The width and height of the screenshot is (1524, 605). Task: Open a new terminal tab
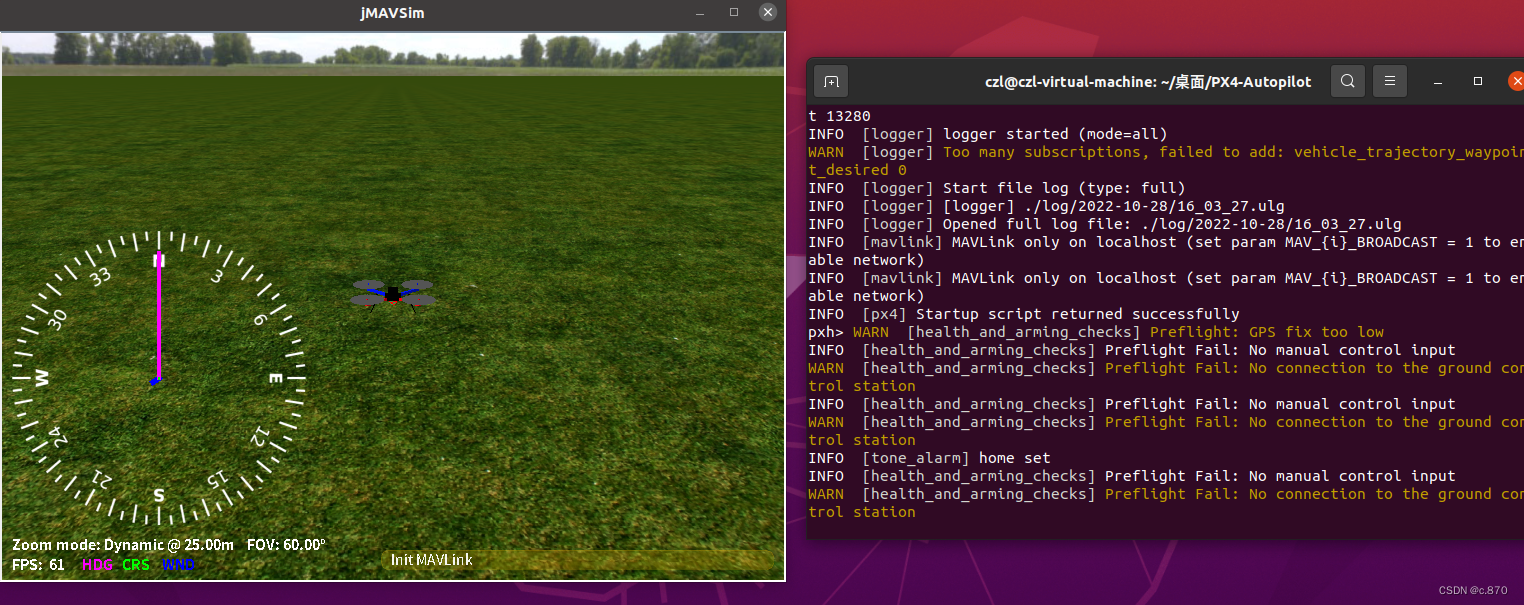[x=831, y=81]
